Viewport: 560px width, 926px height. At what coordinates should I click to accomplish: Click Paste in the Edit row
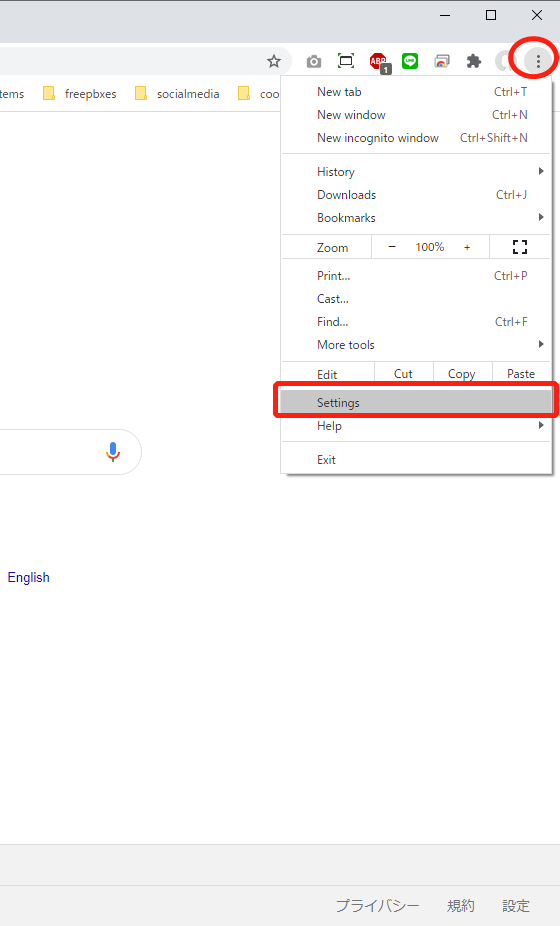pos(521,374)
